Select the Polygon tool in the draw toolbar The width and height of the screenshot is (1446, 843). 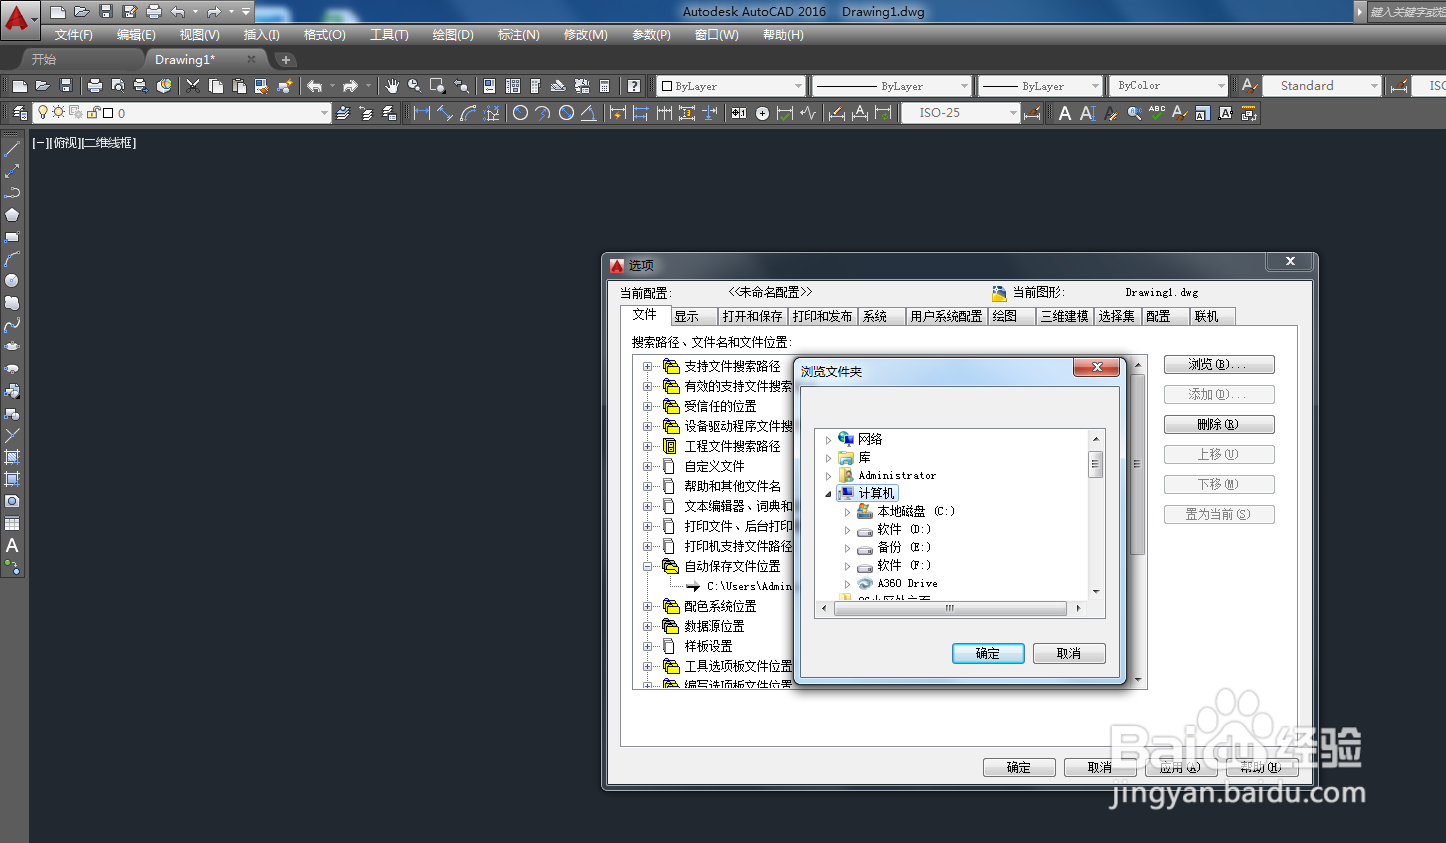tap(12, 215)
